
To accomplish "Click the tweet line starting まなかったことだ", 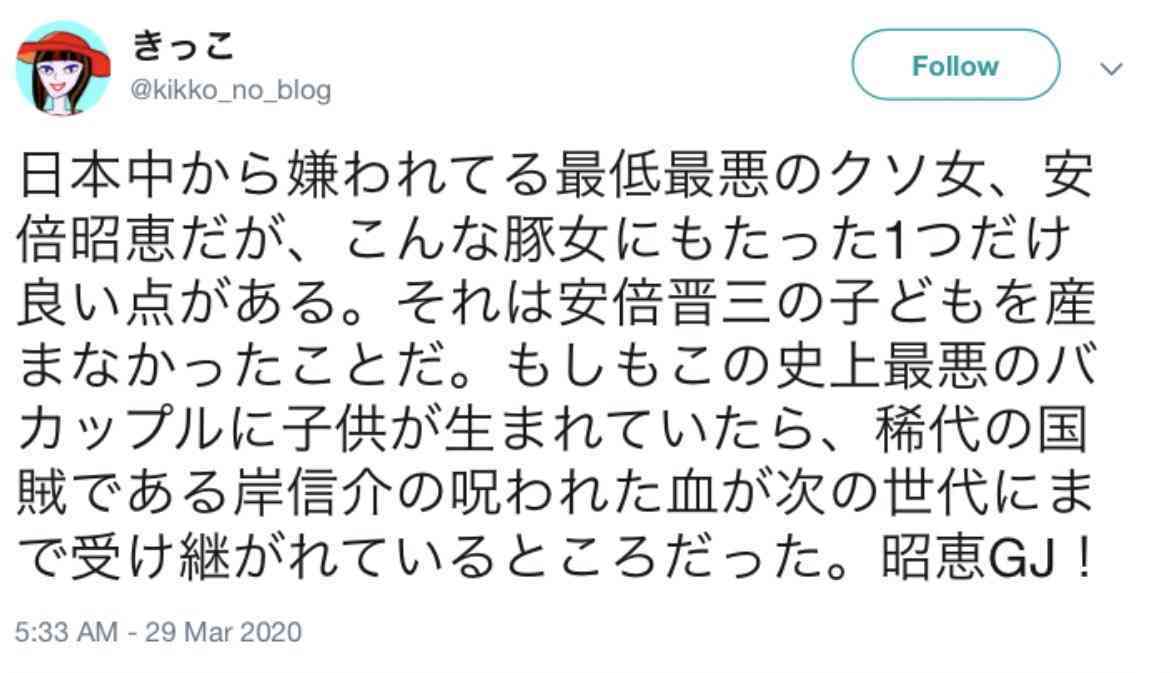I will [x=555, y=369].
